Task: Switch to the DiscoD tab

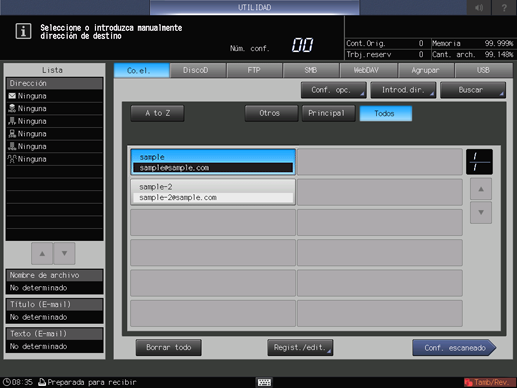Action: click(198, 71)
